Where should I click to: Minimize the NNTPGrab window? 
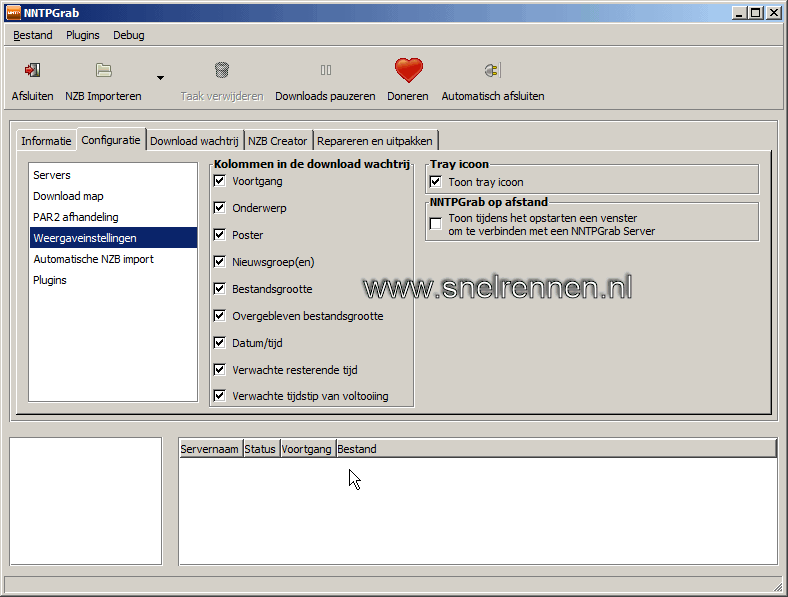(x=739, y=13)
